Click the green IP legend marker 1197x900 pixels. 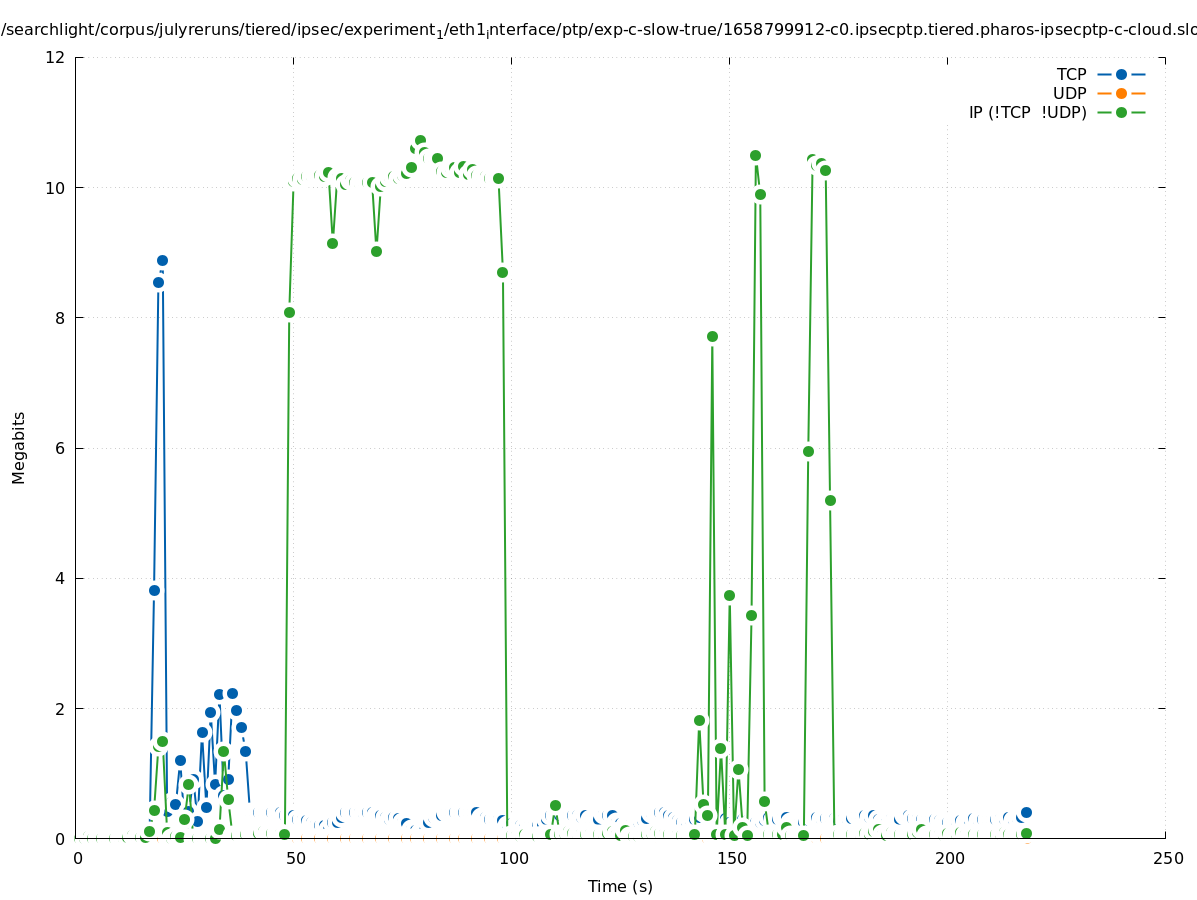[1121, 112]
